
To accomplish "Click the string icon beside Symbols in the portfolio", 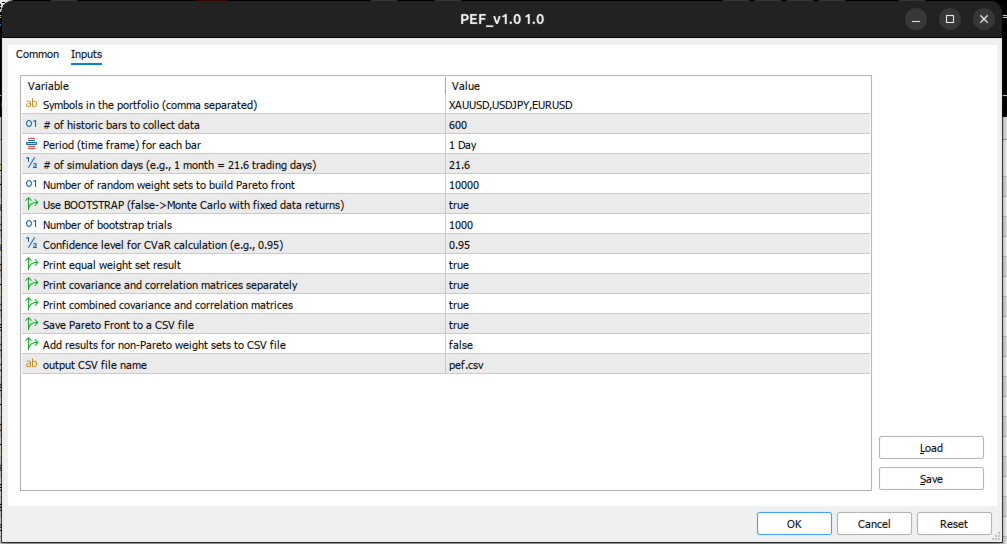I will pyautogui.click(x=31, y=104).
